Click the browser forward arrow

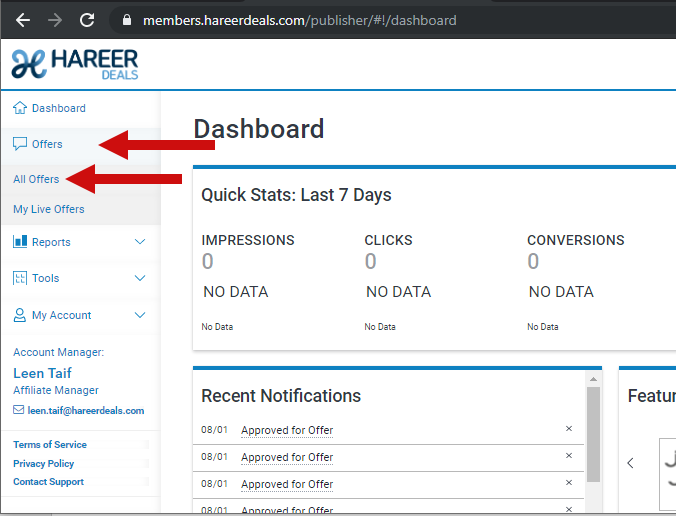point(55,20)
